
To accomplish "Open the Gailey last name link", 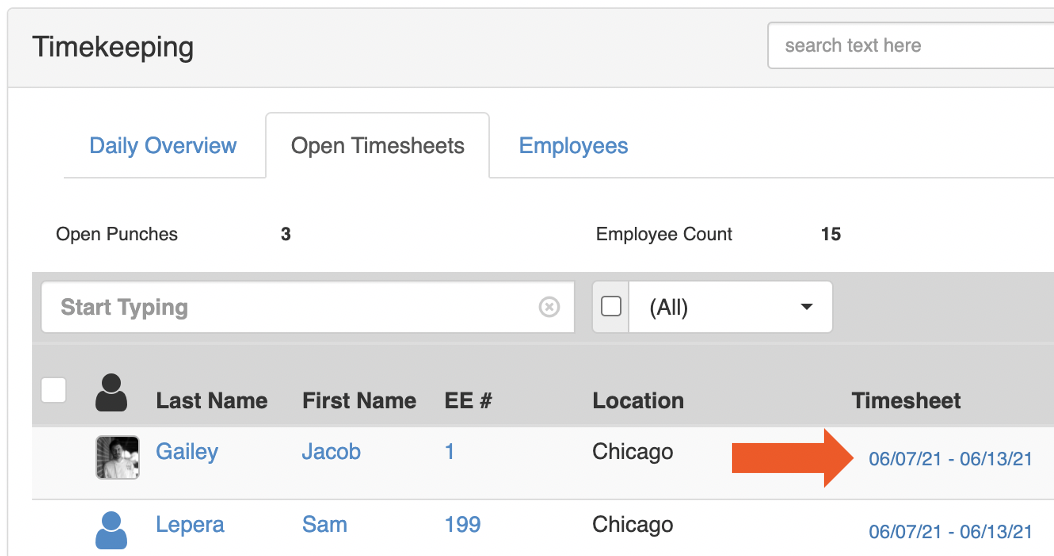I will (x=187, y=452).
